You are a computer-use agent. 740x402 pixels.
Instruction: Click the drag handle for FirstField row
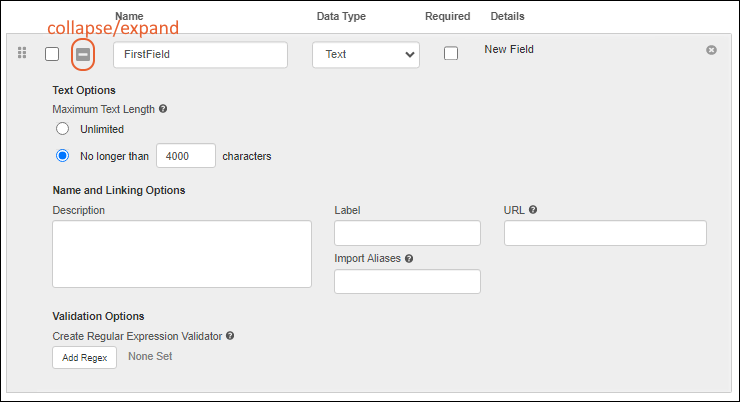click(x=22, y=53)
